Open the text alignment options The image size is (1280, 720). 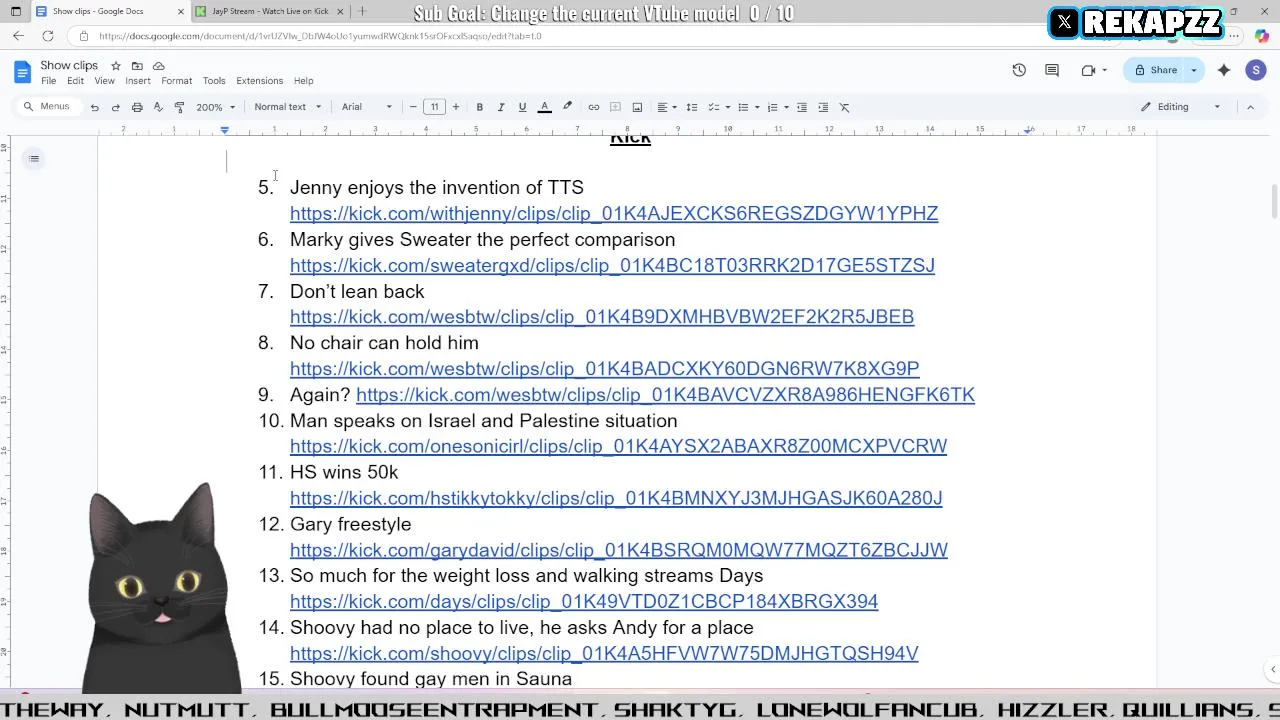(x=666, y=107)
